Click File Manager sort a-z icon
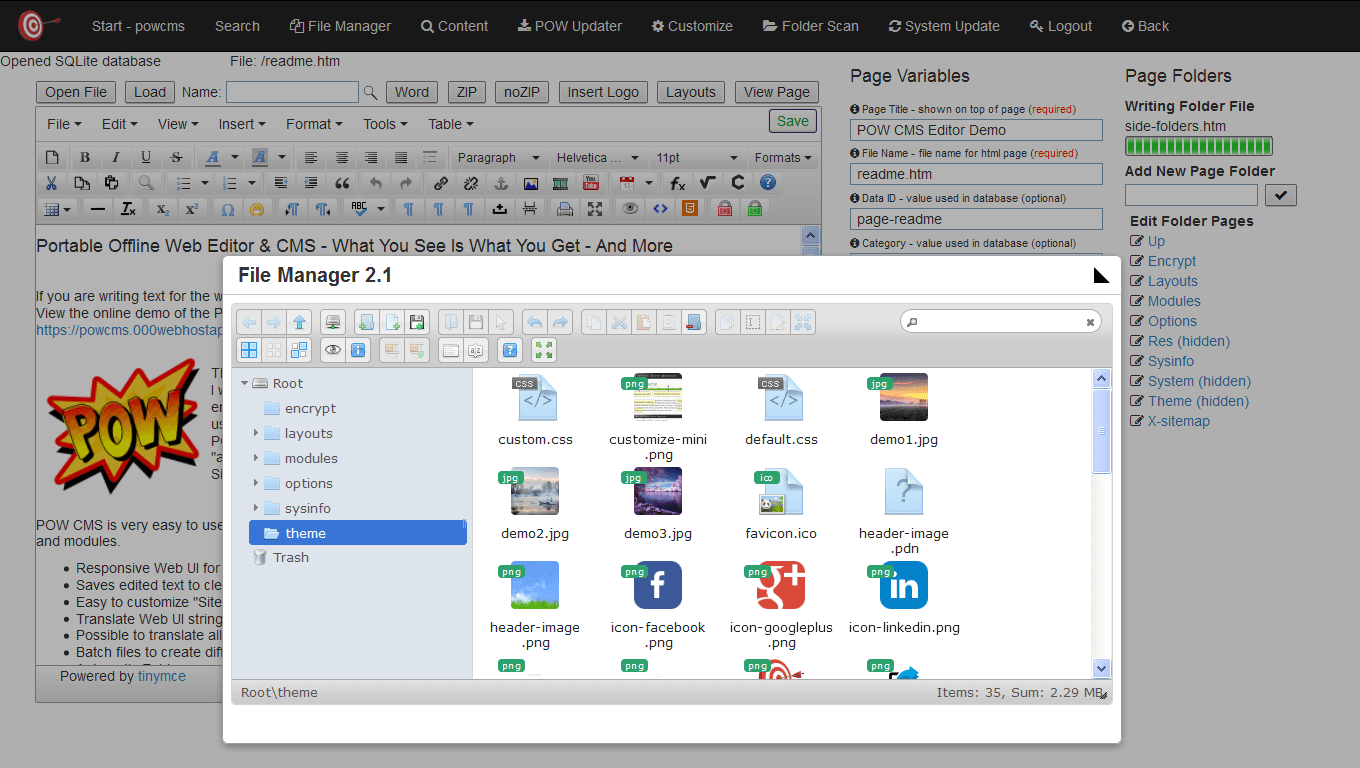 tap(475, 351)
